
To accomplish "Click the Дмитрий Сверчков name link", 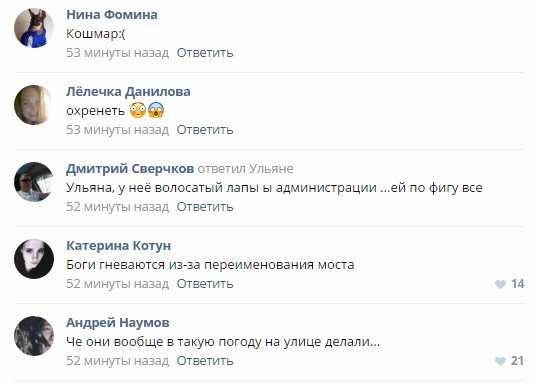I will 130,168.
